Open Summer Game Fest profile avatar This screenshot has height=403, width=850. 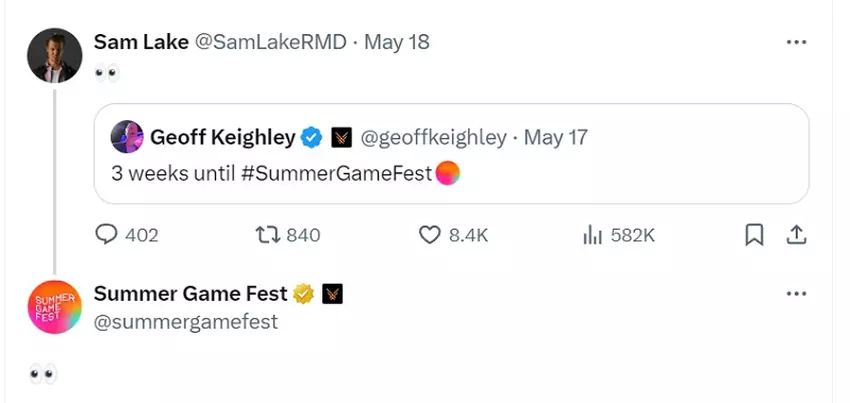coord(54,306)
